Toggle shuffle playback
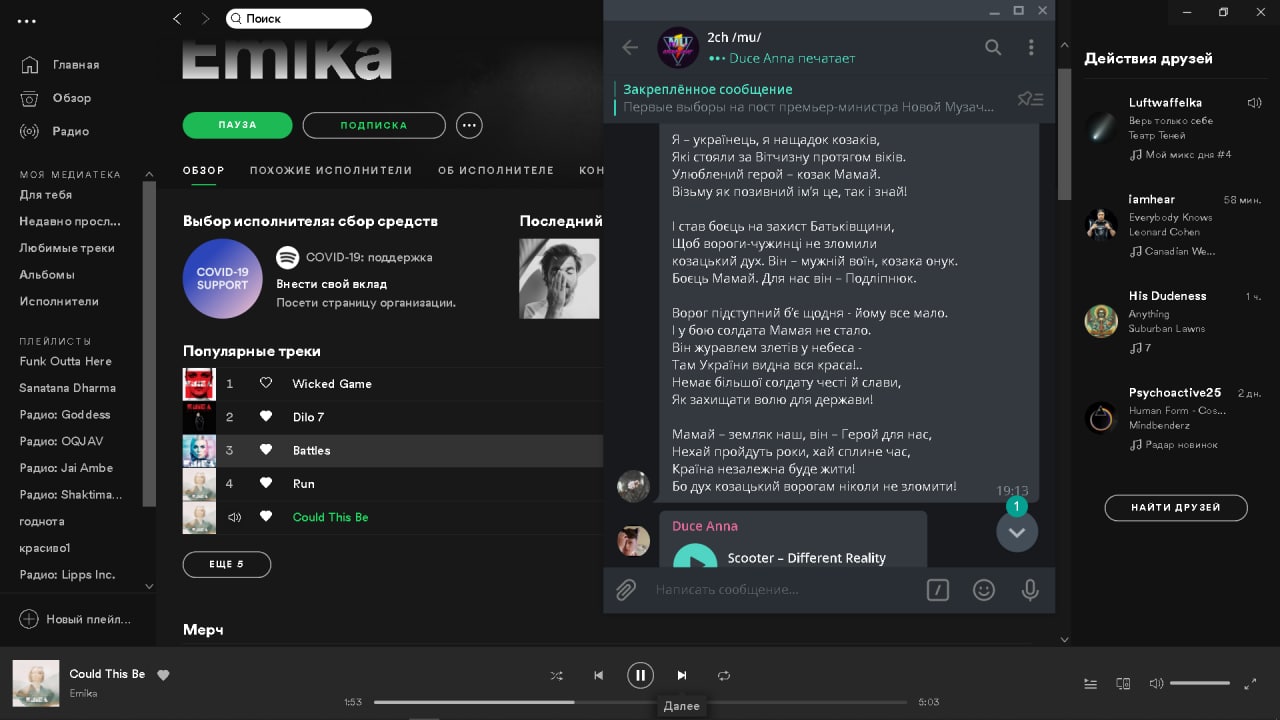 coord(556,676)
